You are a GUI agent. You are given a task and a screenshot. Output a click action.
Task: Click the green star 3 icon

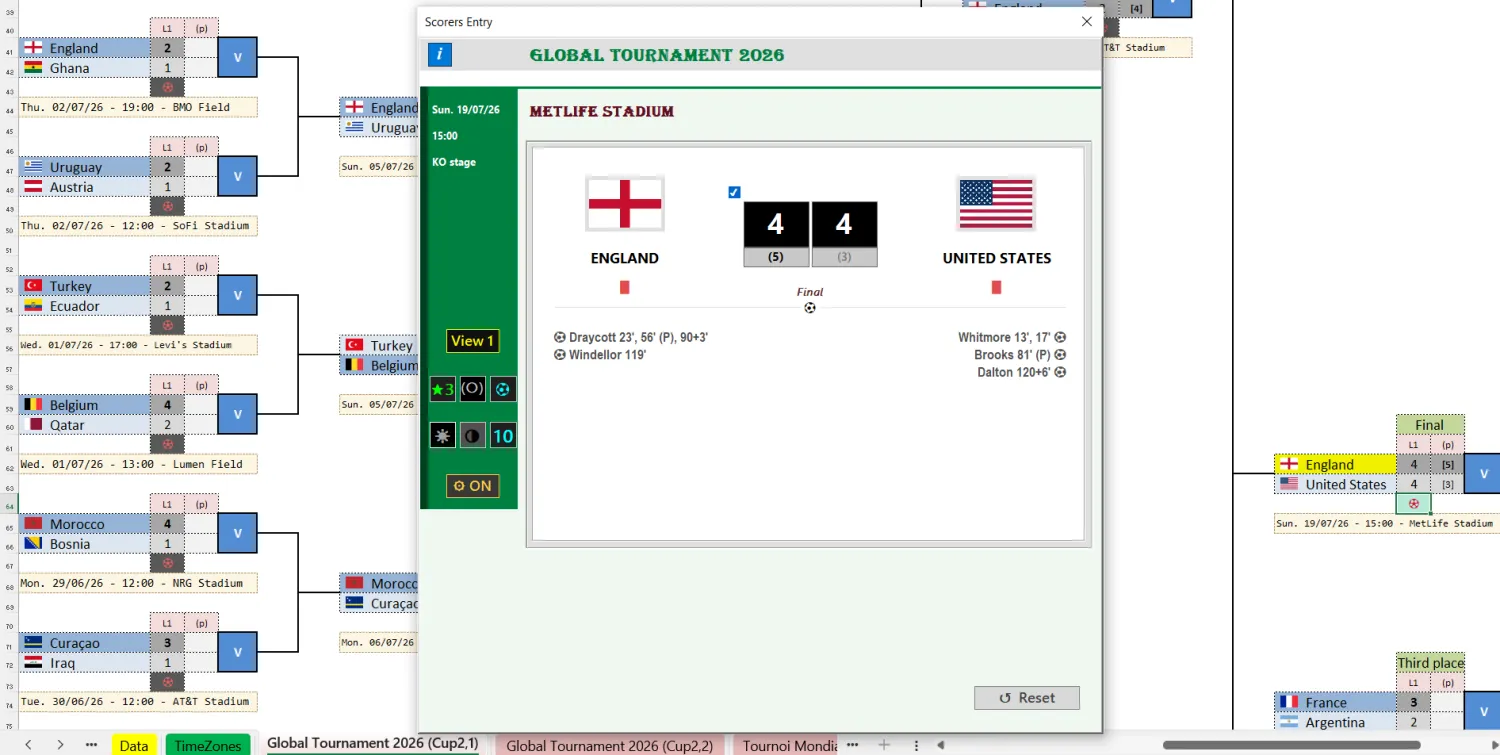(x=442, y=389)
